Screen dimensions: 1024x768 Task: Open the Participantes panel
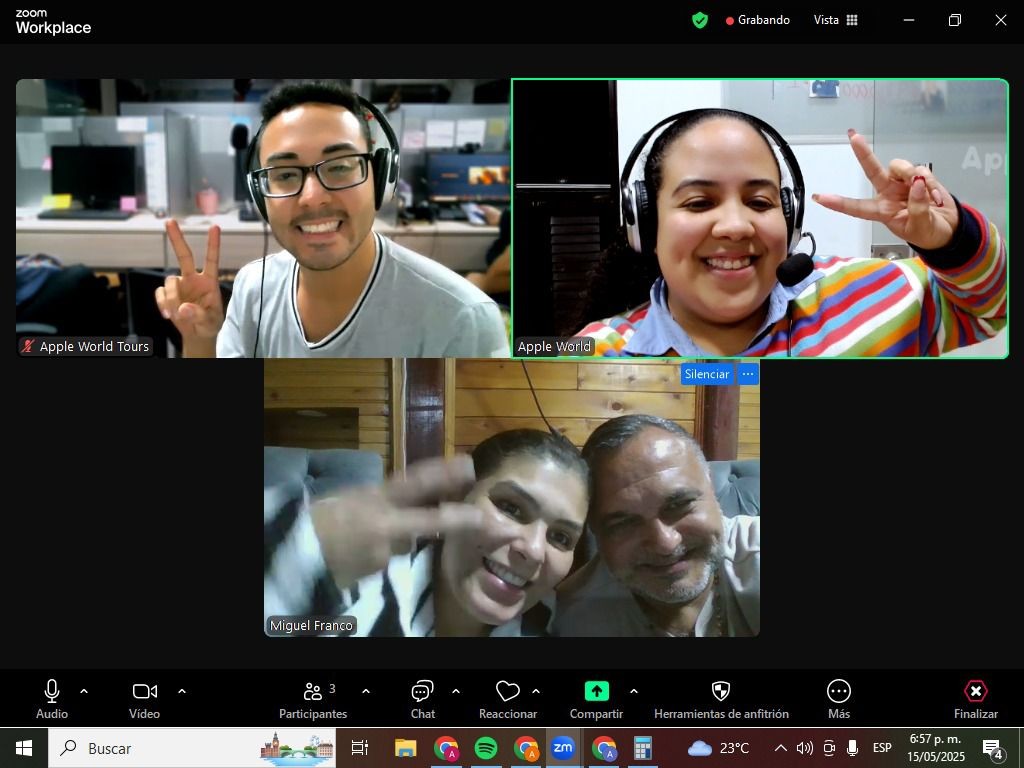313,697
